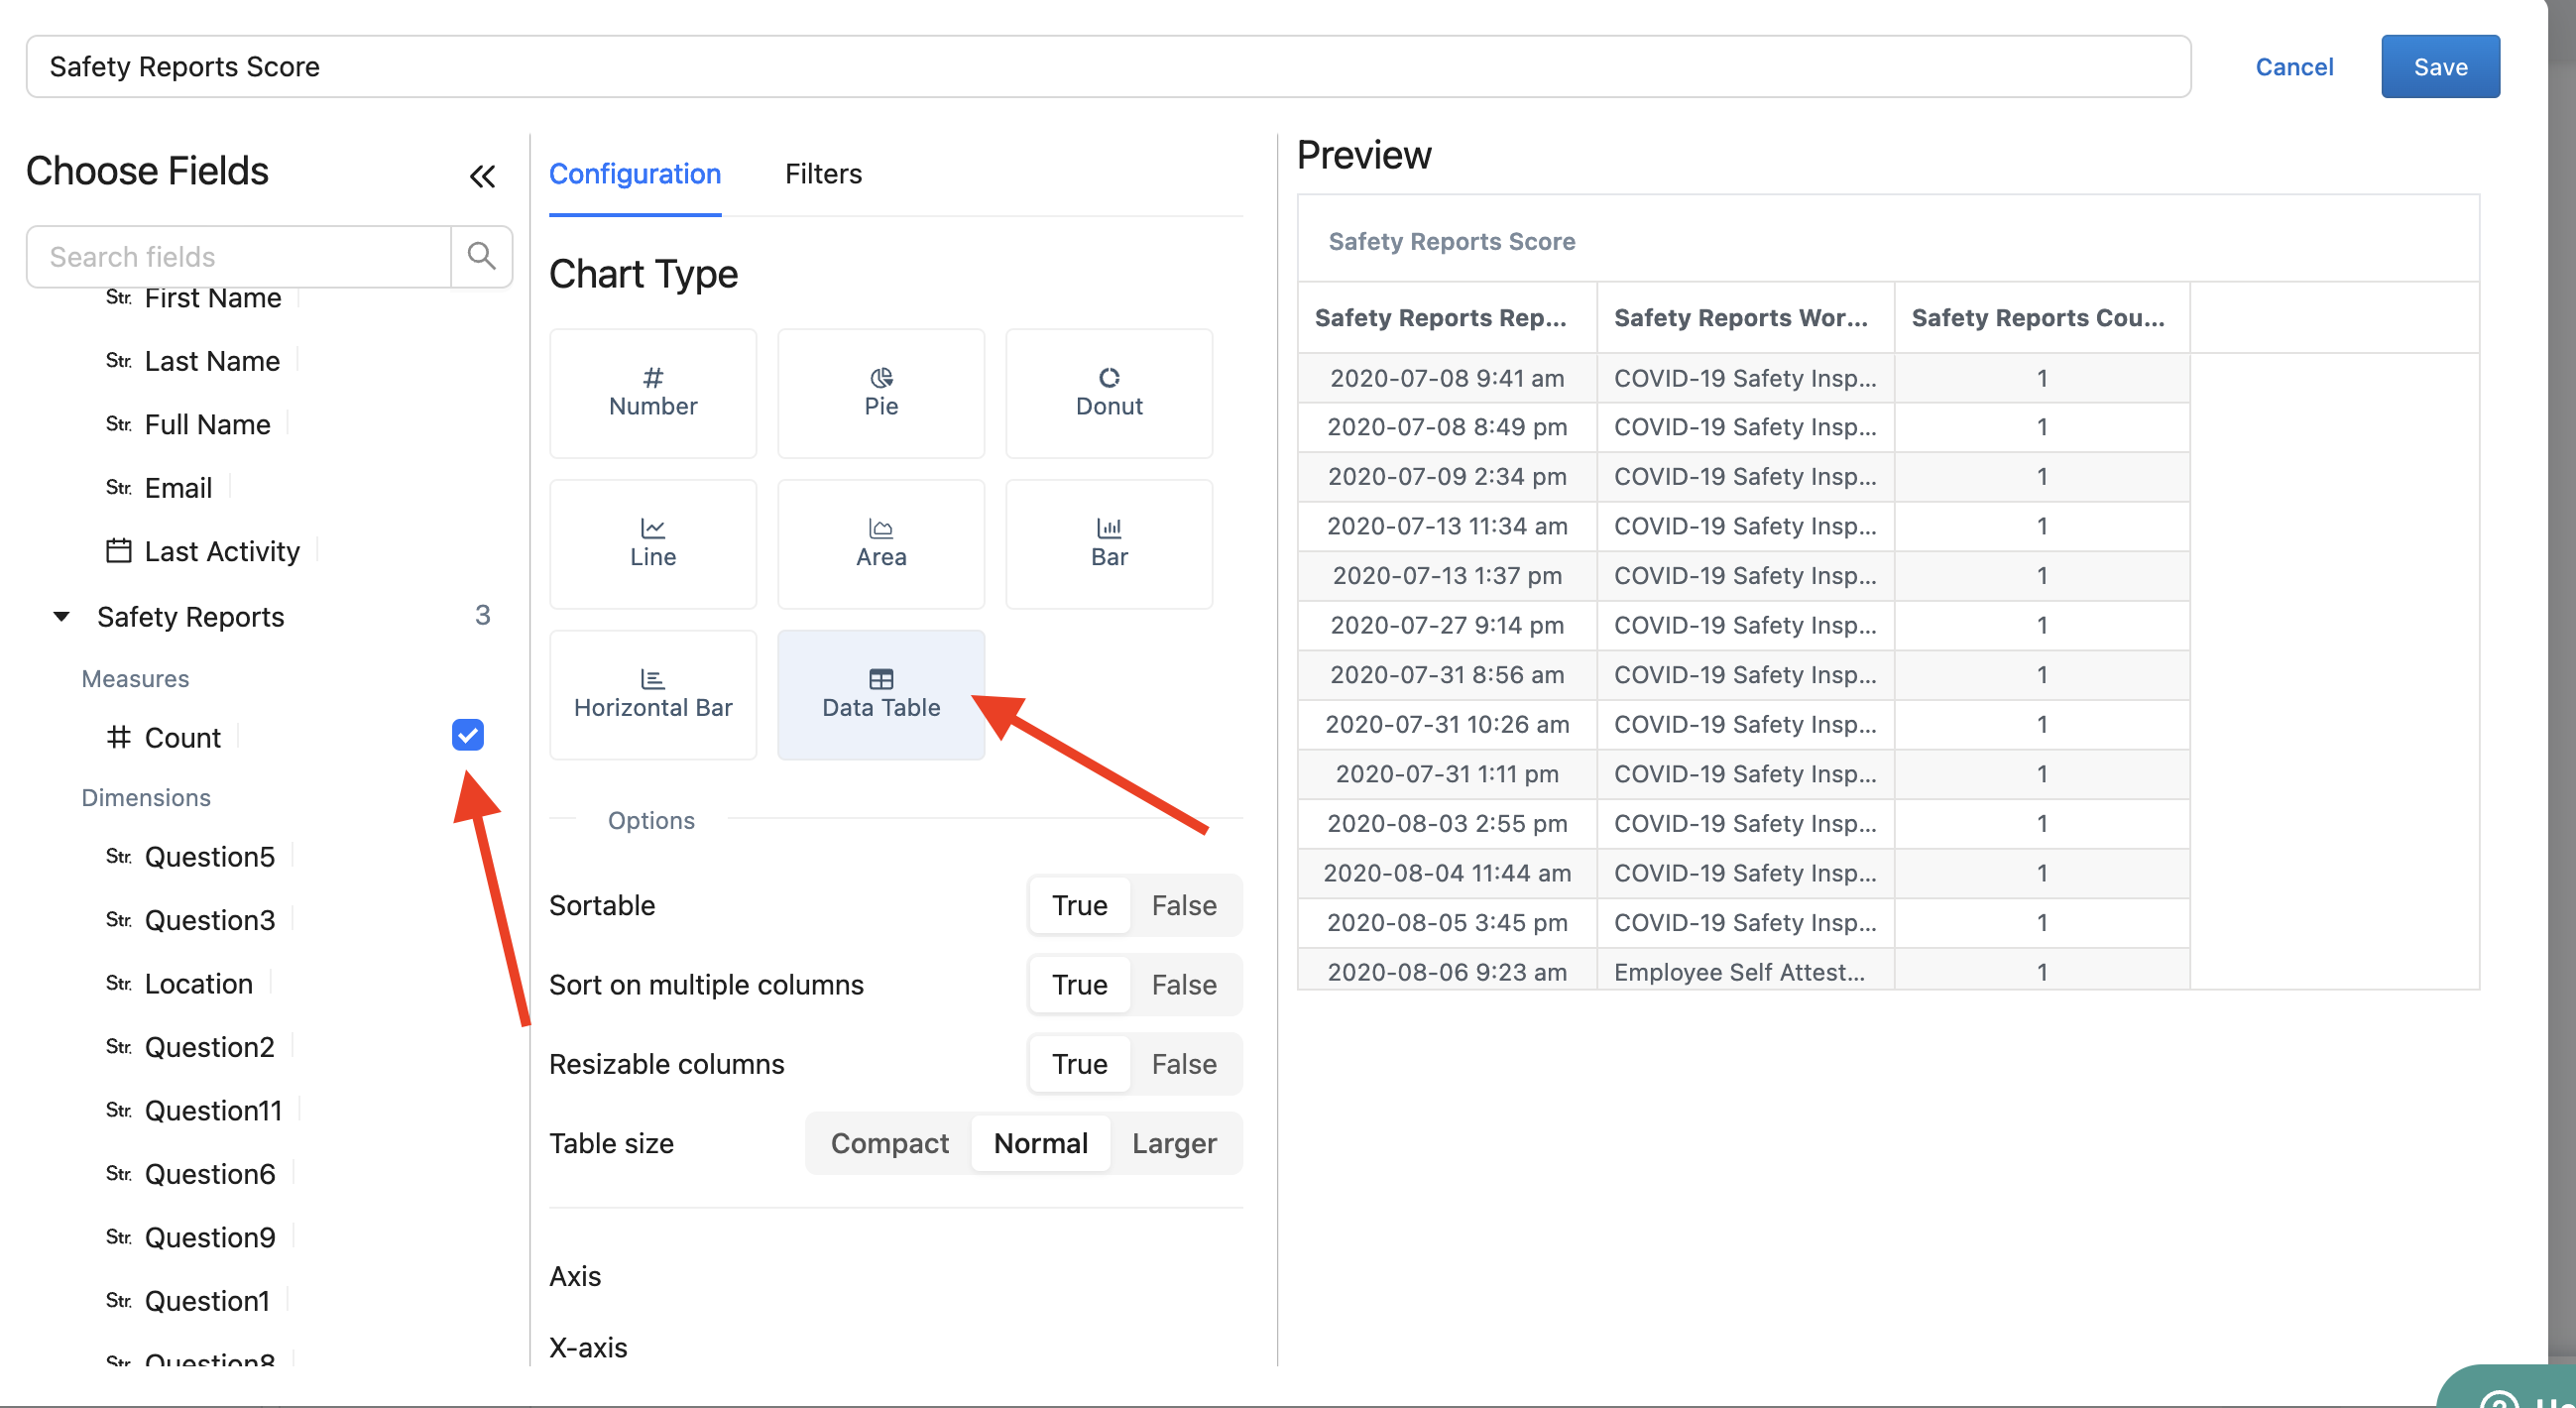
Task: Select the Question6 dimension
Action: click(209, 1174)
